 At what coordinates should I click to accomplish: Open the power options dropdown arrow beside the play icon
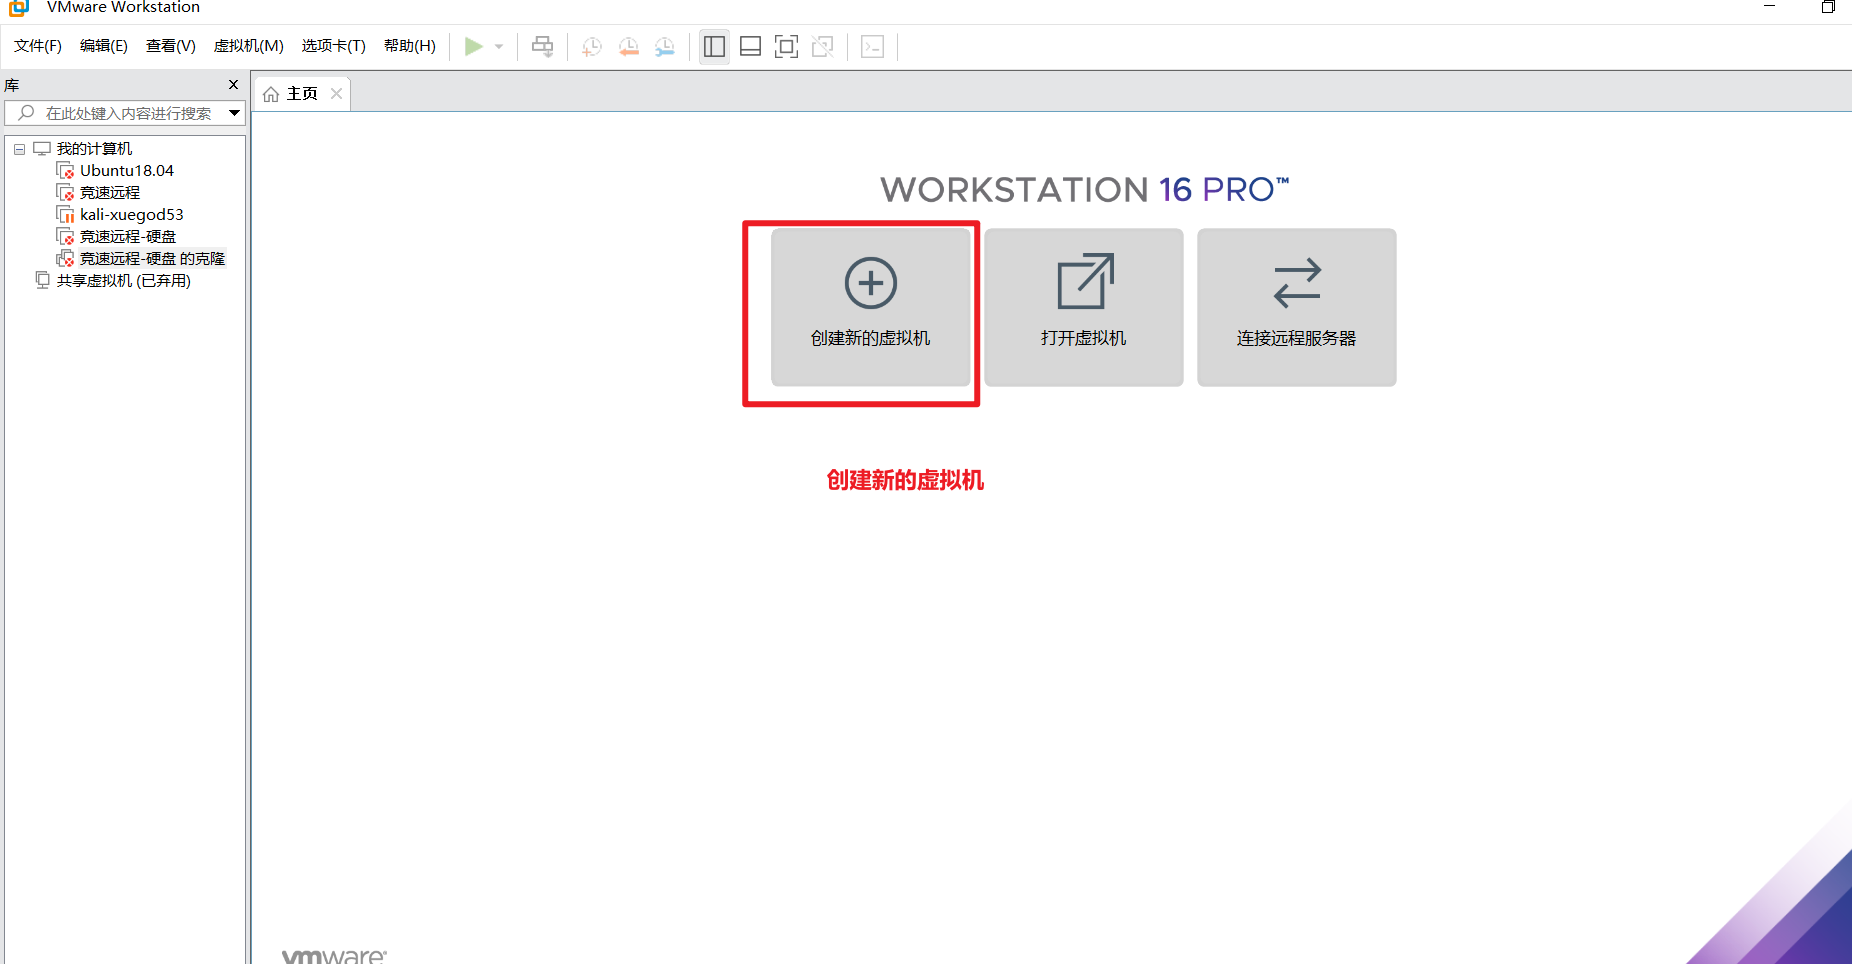pyautogui.click(x=499, y=47)
